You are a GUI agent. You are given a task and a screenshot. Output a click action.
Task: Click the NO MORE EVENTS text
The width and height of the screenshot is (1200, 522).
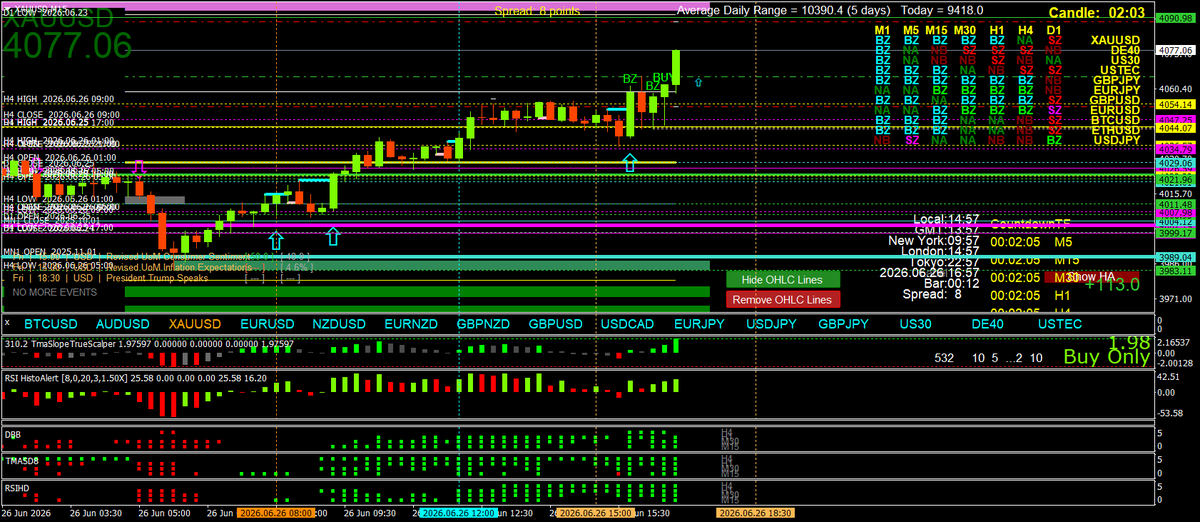pyautogui.click(x=56, y=292)
